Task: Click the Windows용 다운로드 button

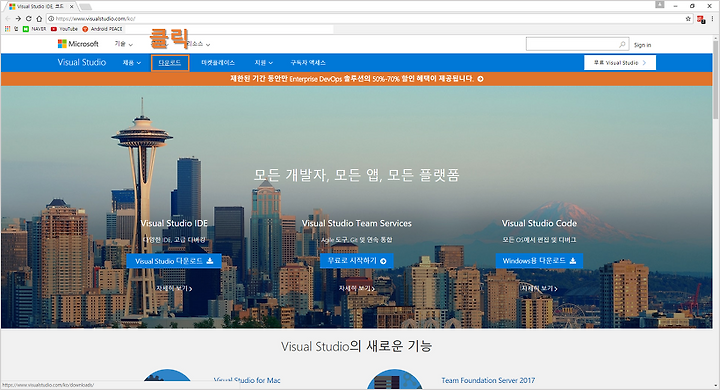Action: tap(539, 260)
